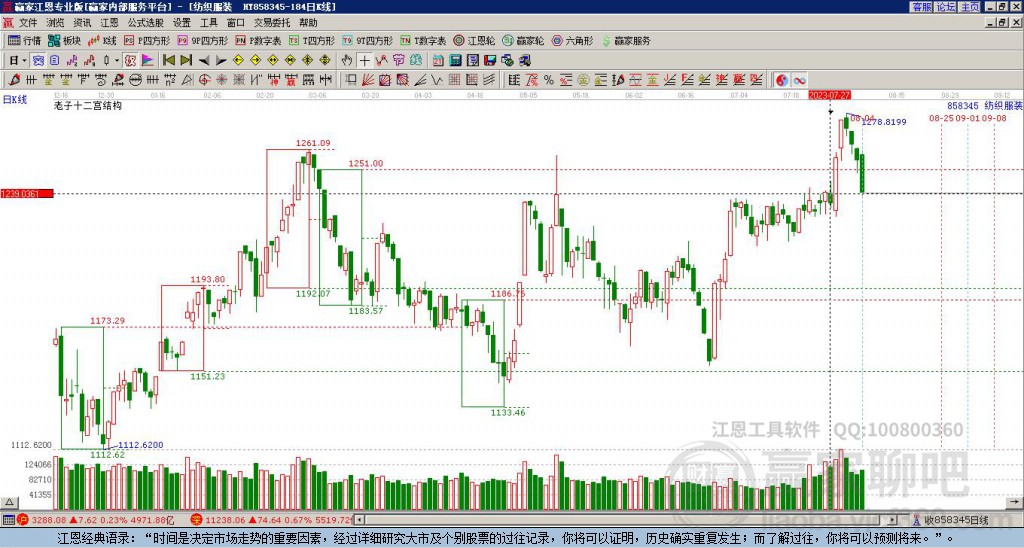This screenshot has height=548, width=1024.
Task: Click the 日K线 label on chart
Action: pyautogui.click(x=14, y=99)
